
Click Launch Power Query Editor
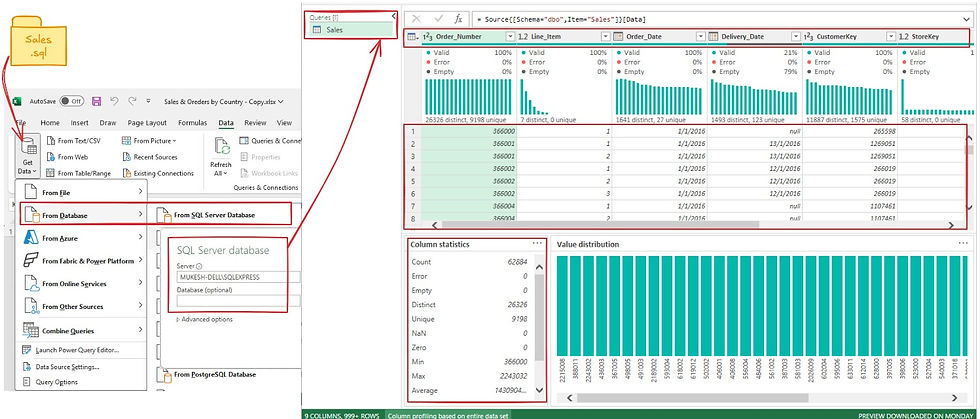71,351
